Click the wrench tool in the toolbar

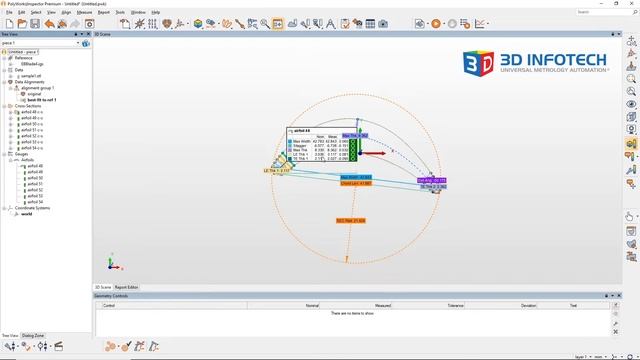pyautogui.click(x=240, y=24)
